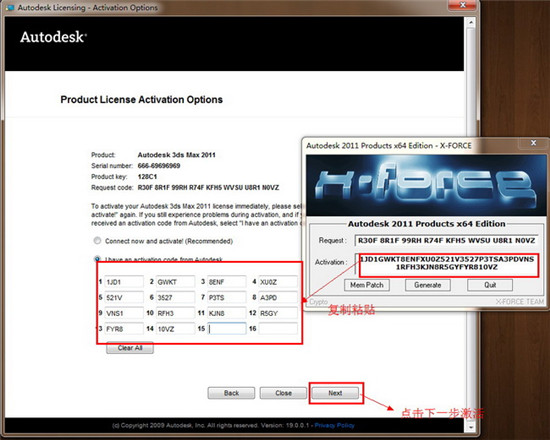Click activation code field 11 containing KJN8
Image resolution: width=550 pixels, height=440 pixels.
point(227,313)
